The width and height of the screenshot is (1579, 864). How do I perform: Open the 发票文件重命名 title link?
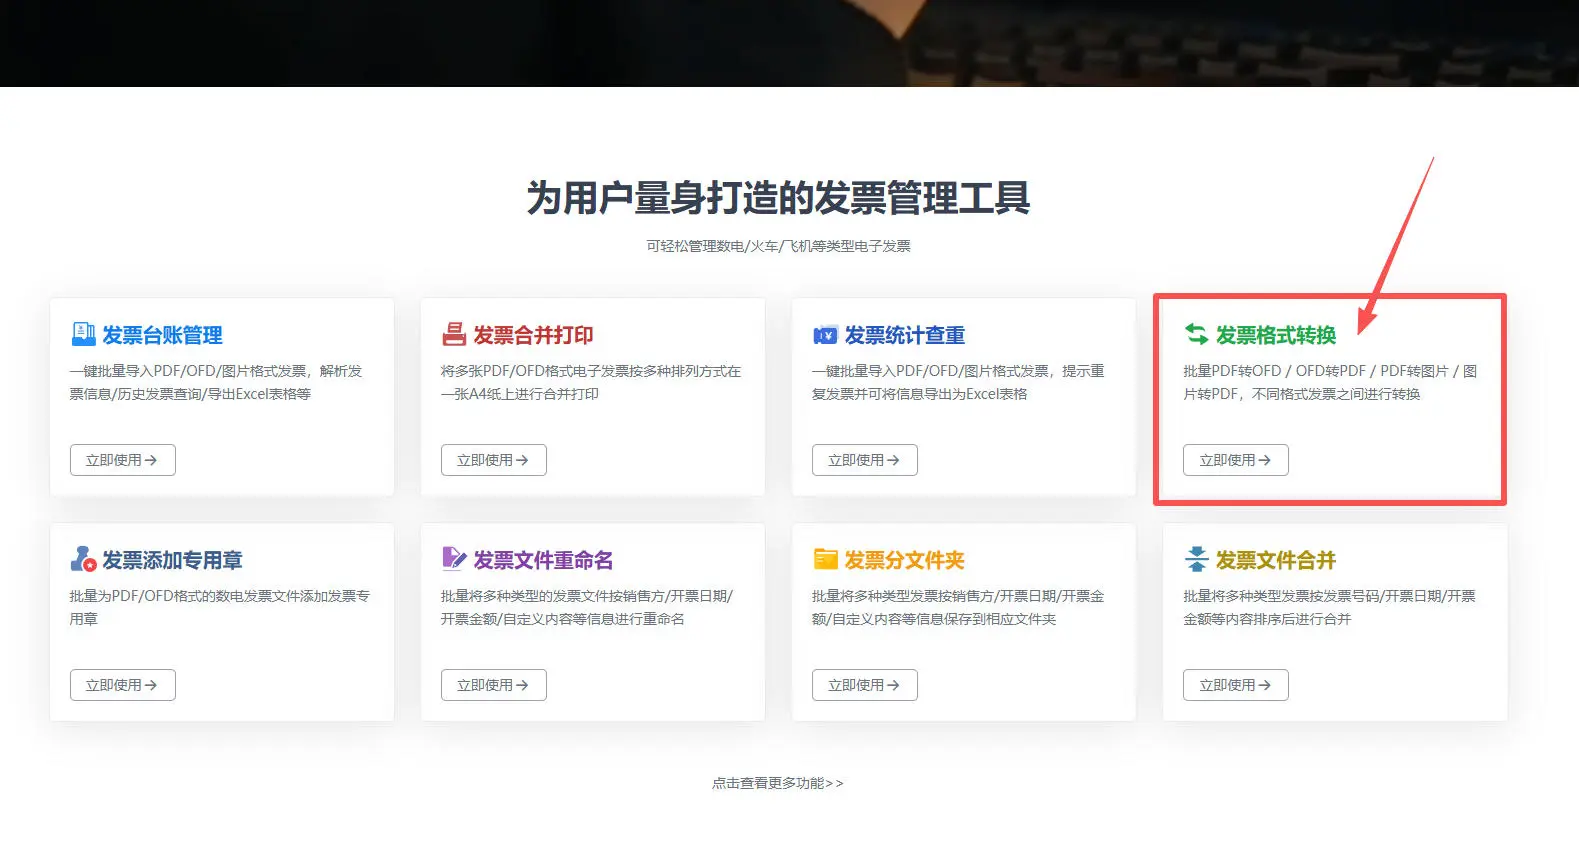click(543, 560)
